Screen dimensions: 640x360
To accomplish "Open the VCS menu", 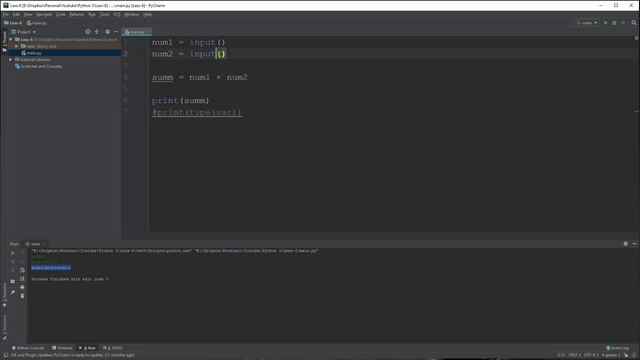I will pyautogui.click(x=117, y=14).
